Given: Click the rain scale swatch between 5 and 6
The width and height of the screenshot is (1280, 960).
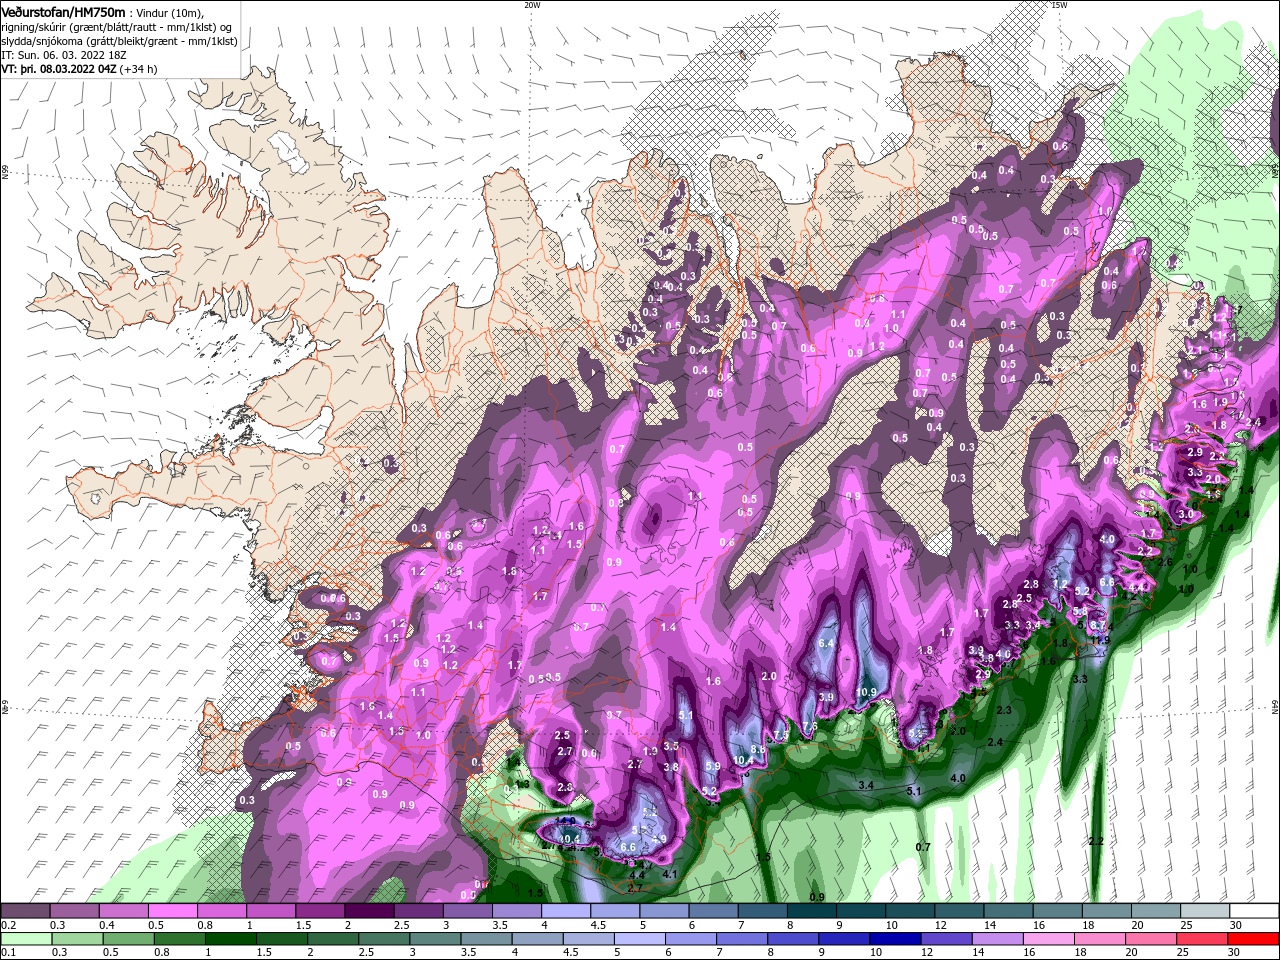Looking at the screenshot, I should coord(639,939).
